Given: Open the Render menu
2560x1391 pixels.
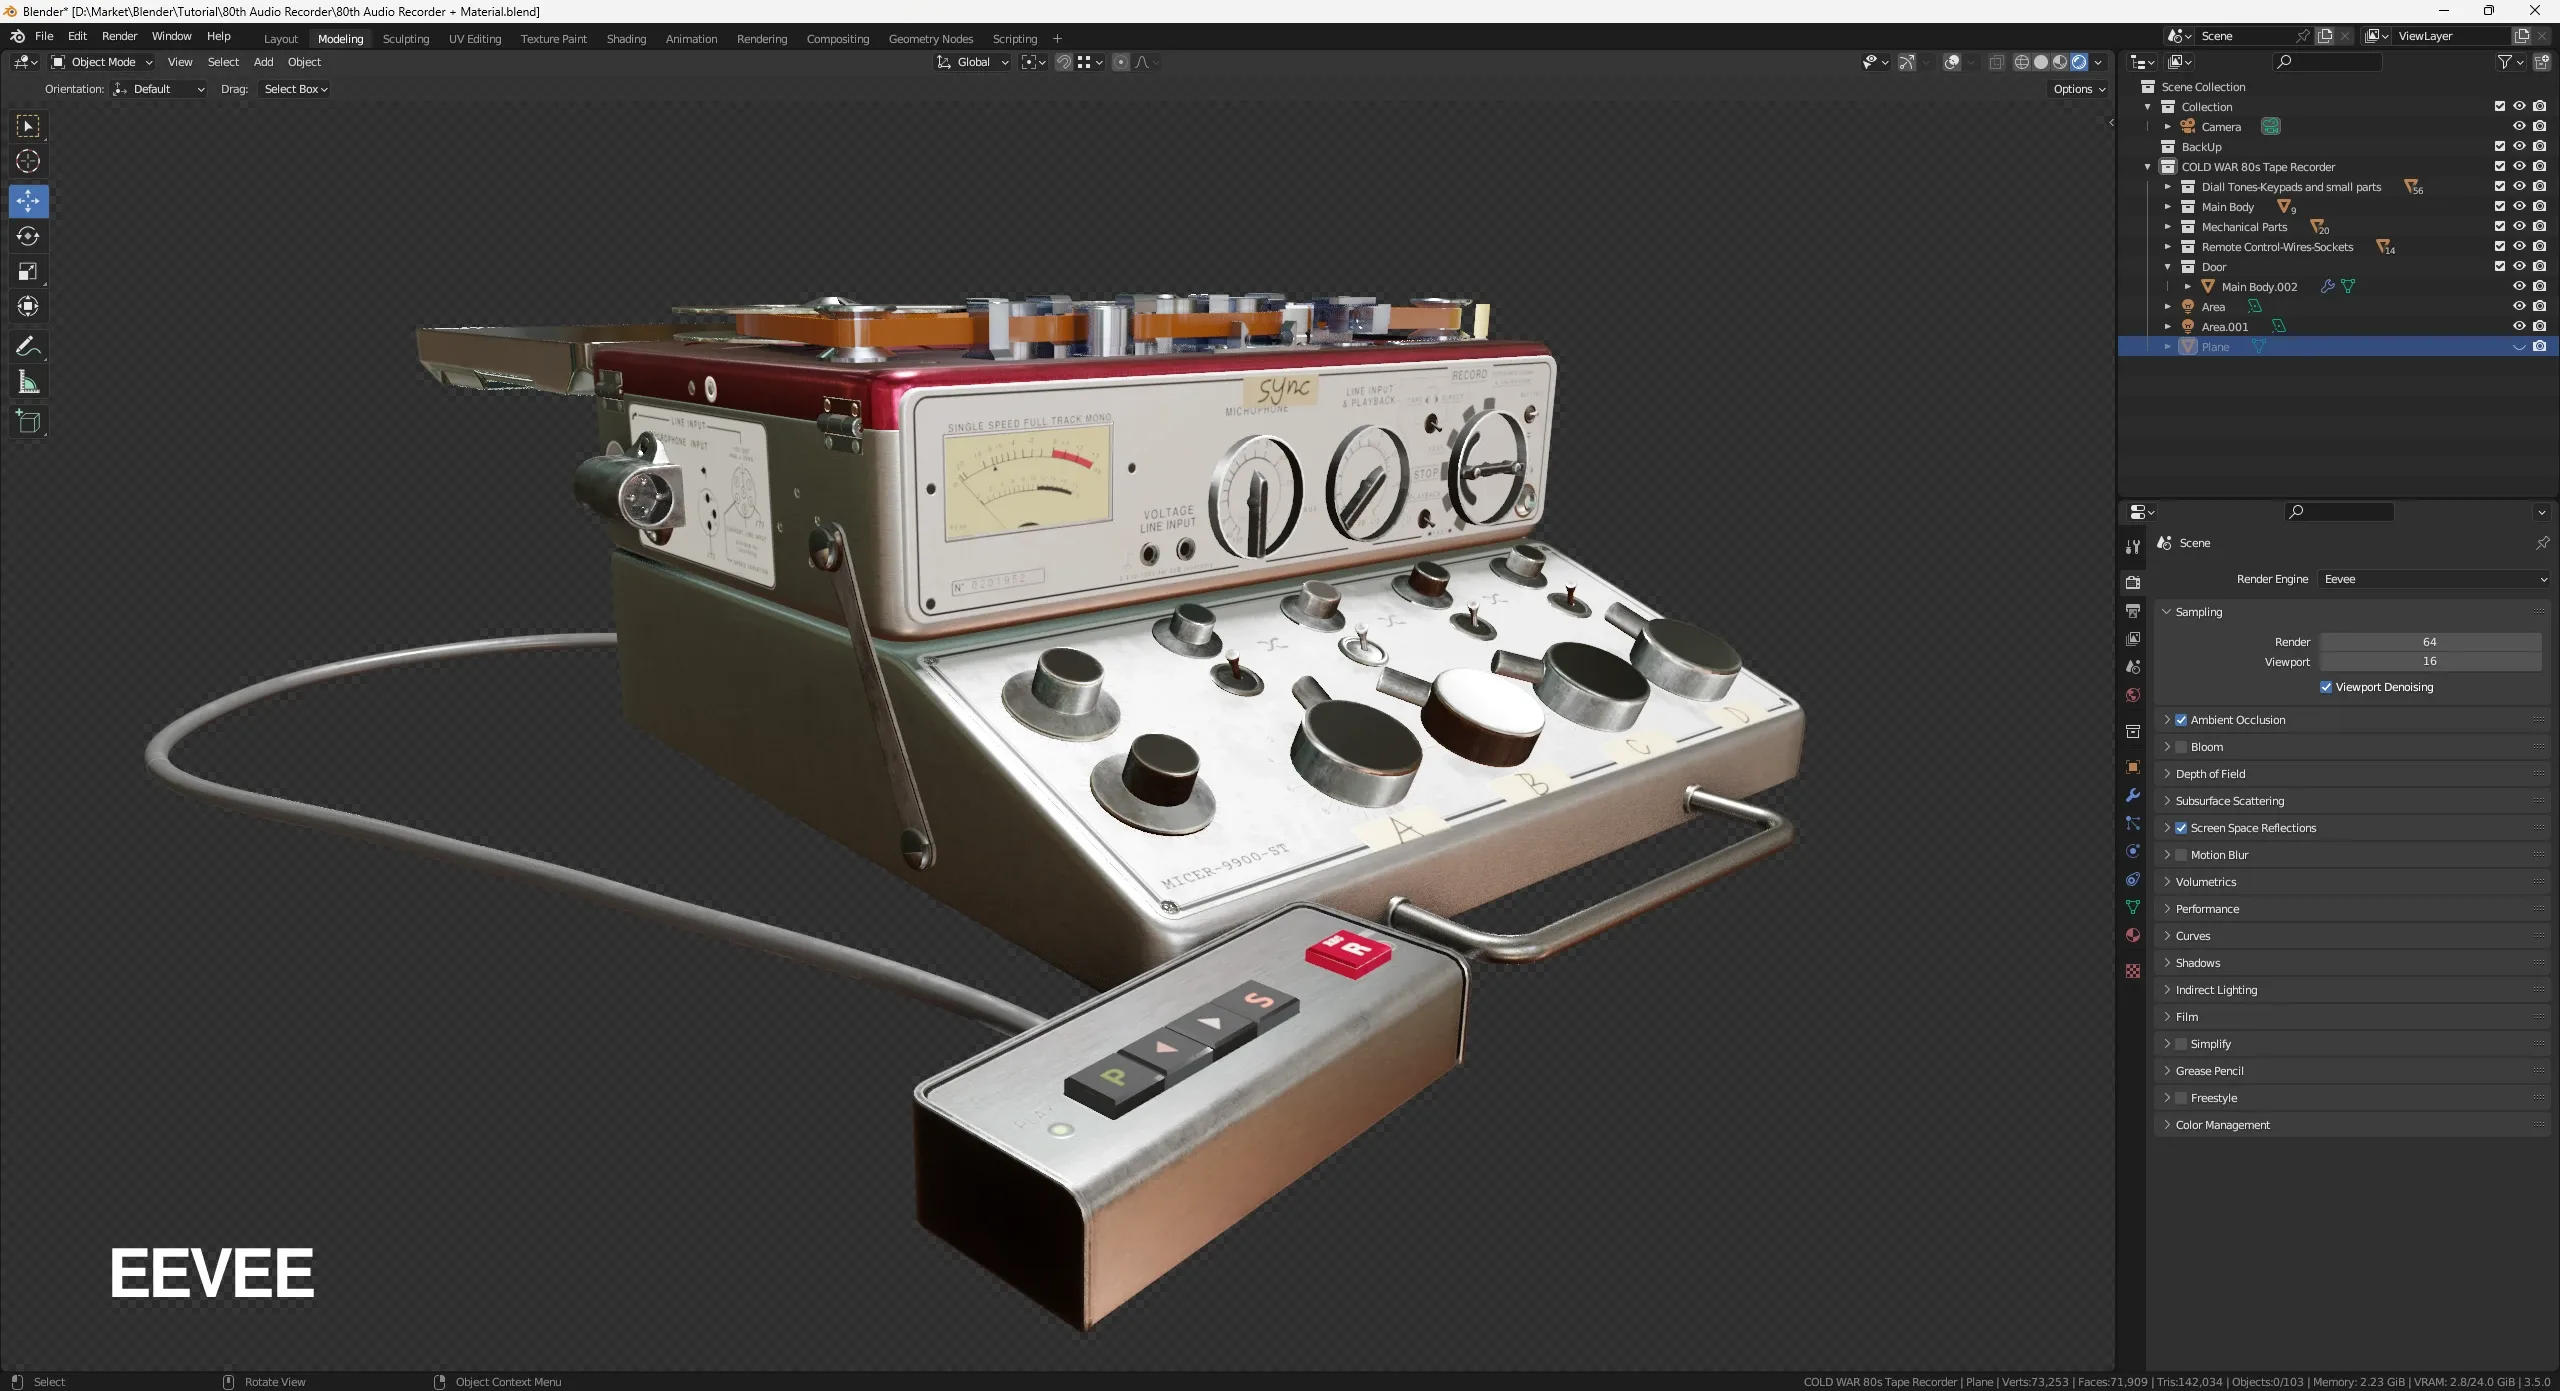Looking at the screenshot, I should (119, 36).
